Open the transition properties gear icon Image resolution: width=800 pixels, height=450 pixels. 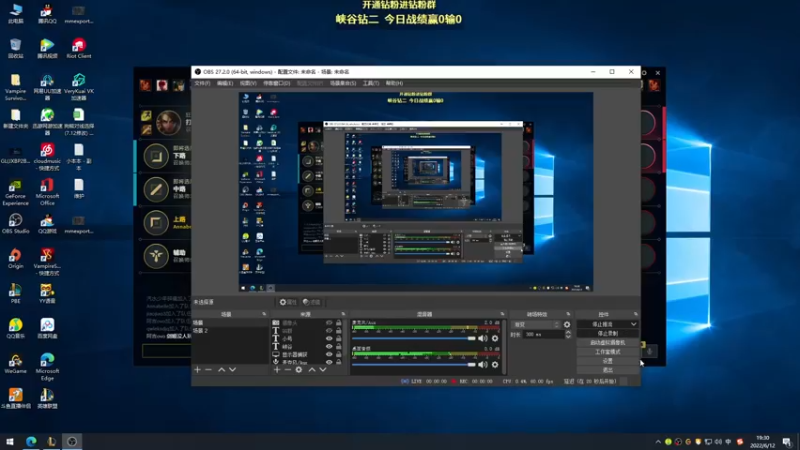567,324
